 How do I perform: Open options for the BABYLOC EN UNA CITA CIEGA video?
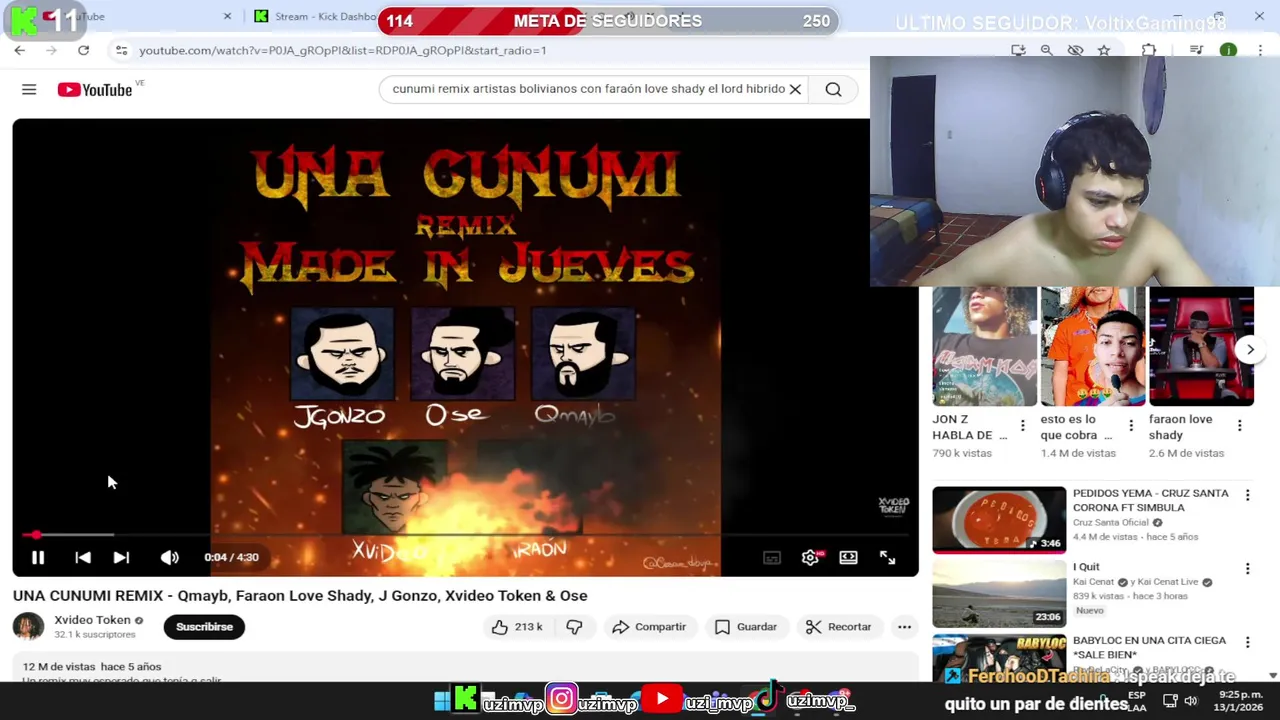click(1247, 643)
